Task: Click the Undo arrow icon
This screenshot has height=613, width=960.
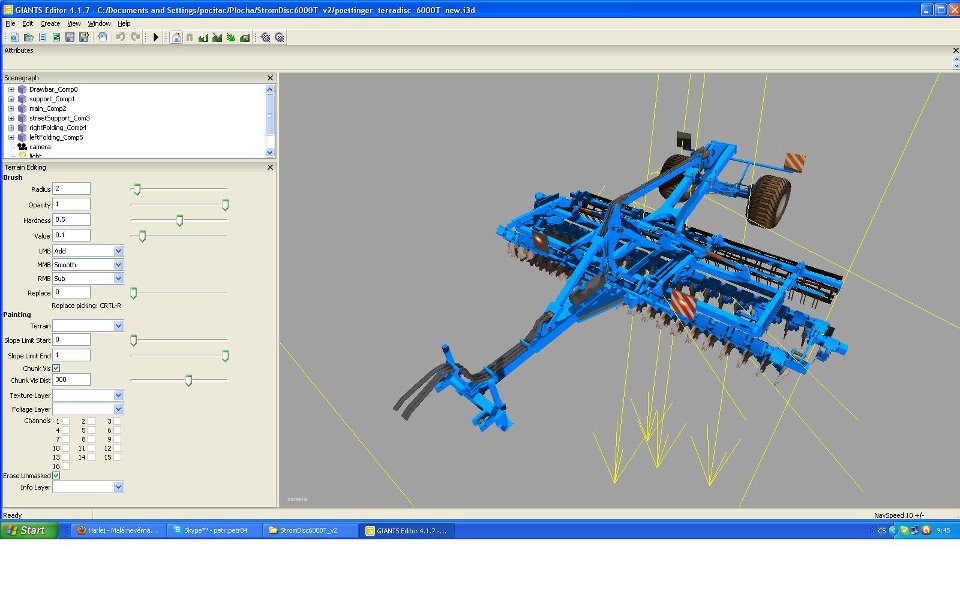Action: 121,37
